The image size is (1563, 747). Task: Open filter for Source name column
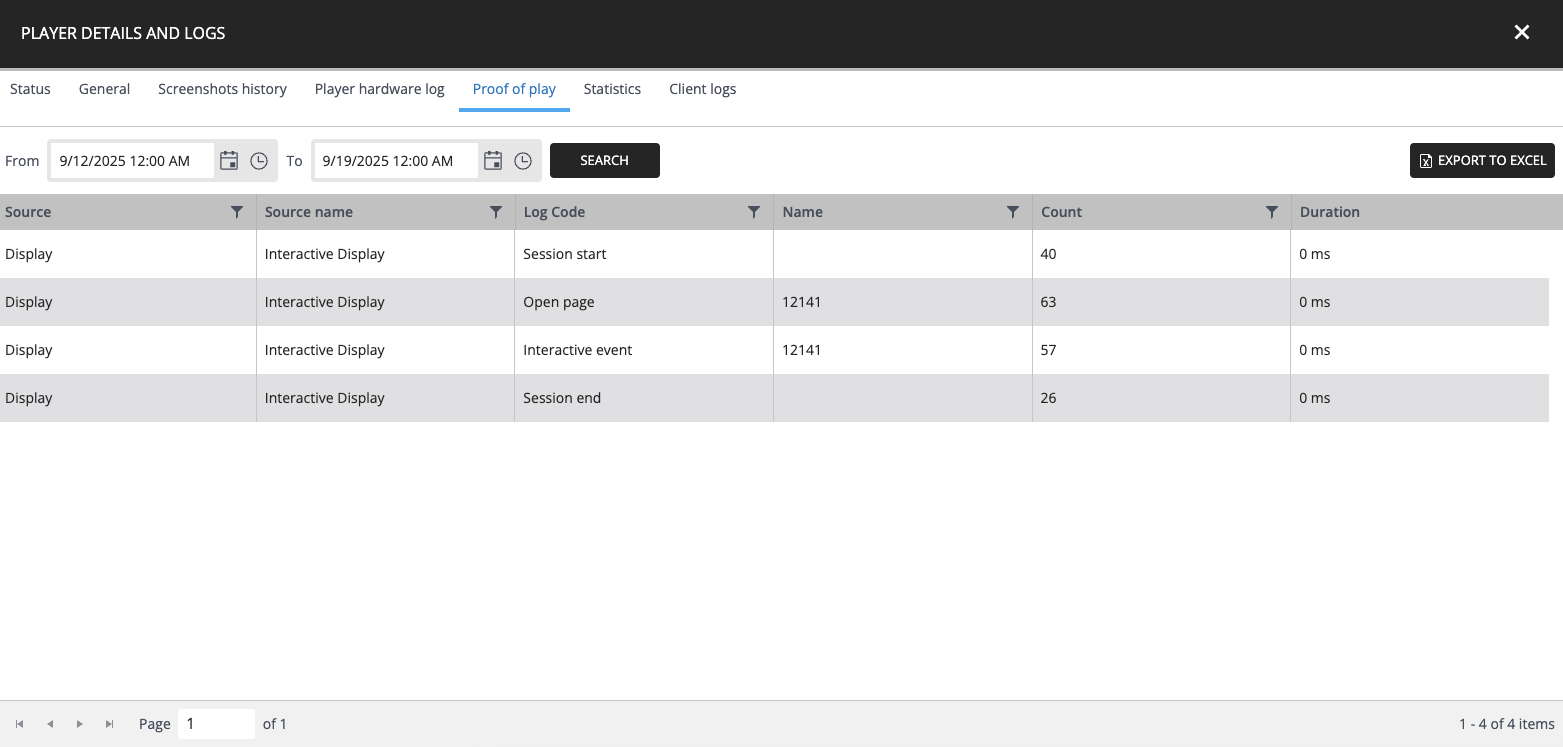pyautogui.click(x=495, y=212)
